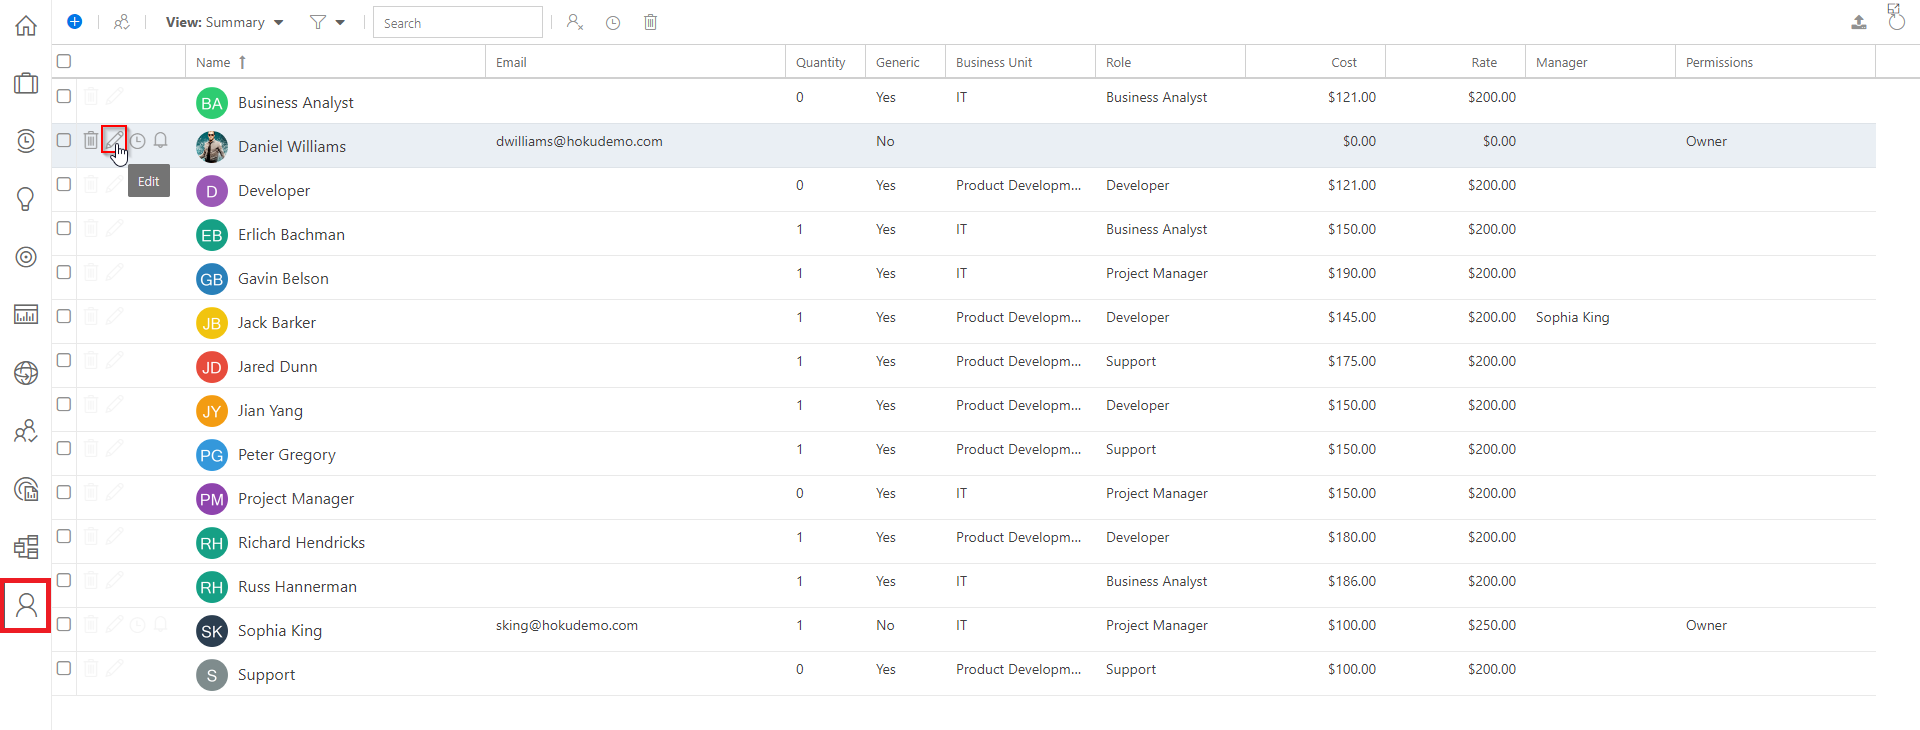Sort by the Name column header
The width and height of the screenshot is (1920, 730).
click(213, 62)
